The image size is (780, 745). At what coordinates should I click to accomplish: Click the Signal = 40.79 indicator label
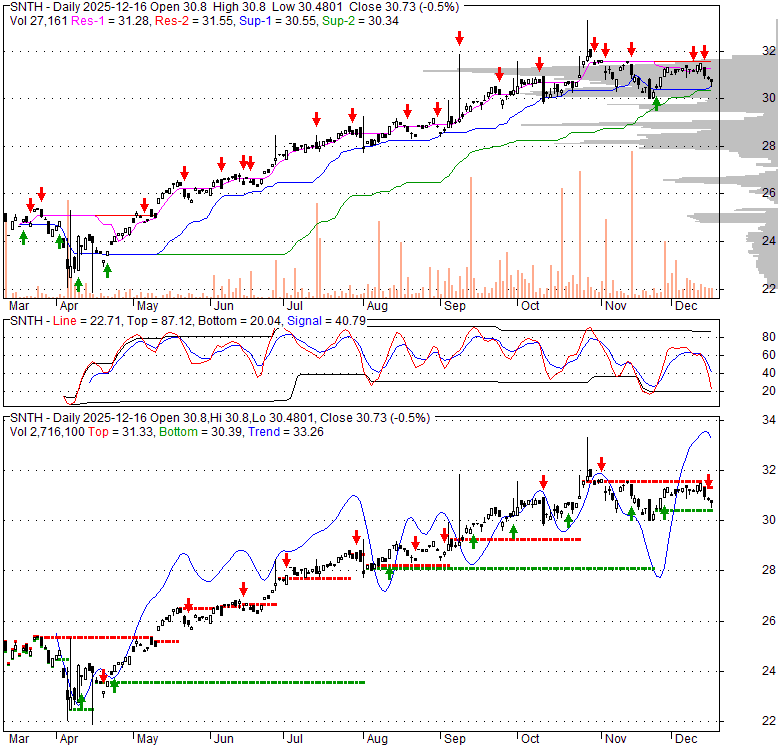[326, 321]
